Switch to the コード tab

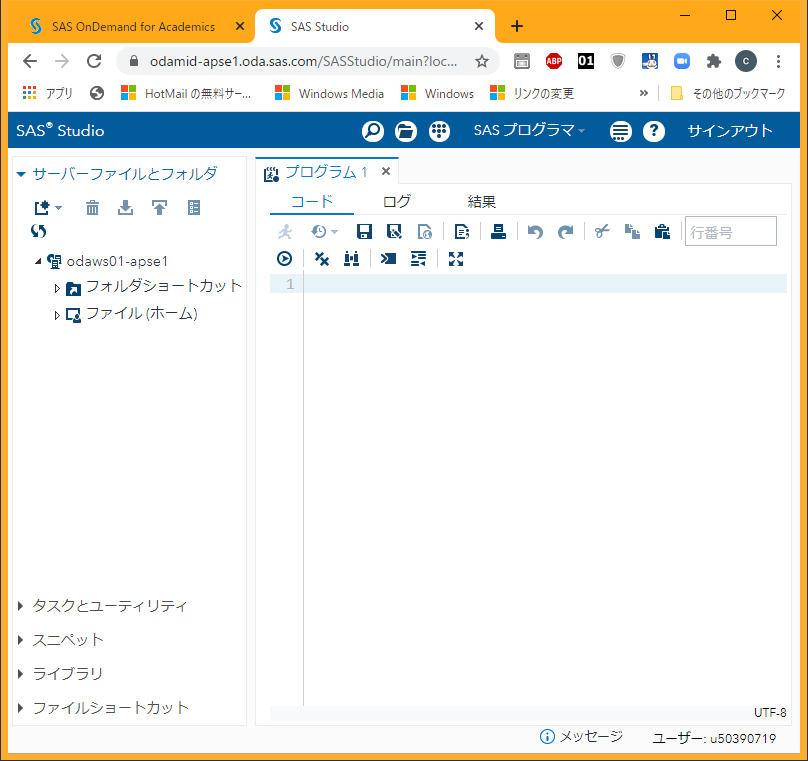pos(312,201)
